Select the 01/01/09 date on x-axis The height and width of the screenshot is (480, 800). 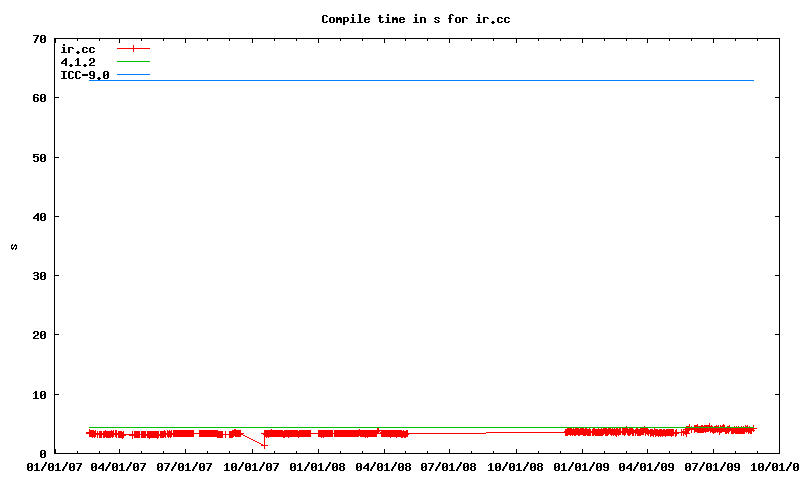[x=582, y=467]
